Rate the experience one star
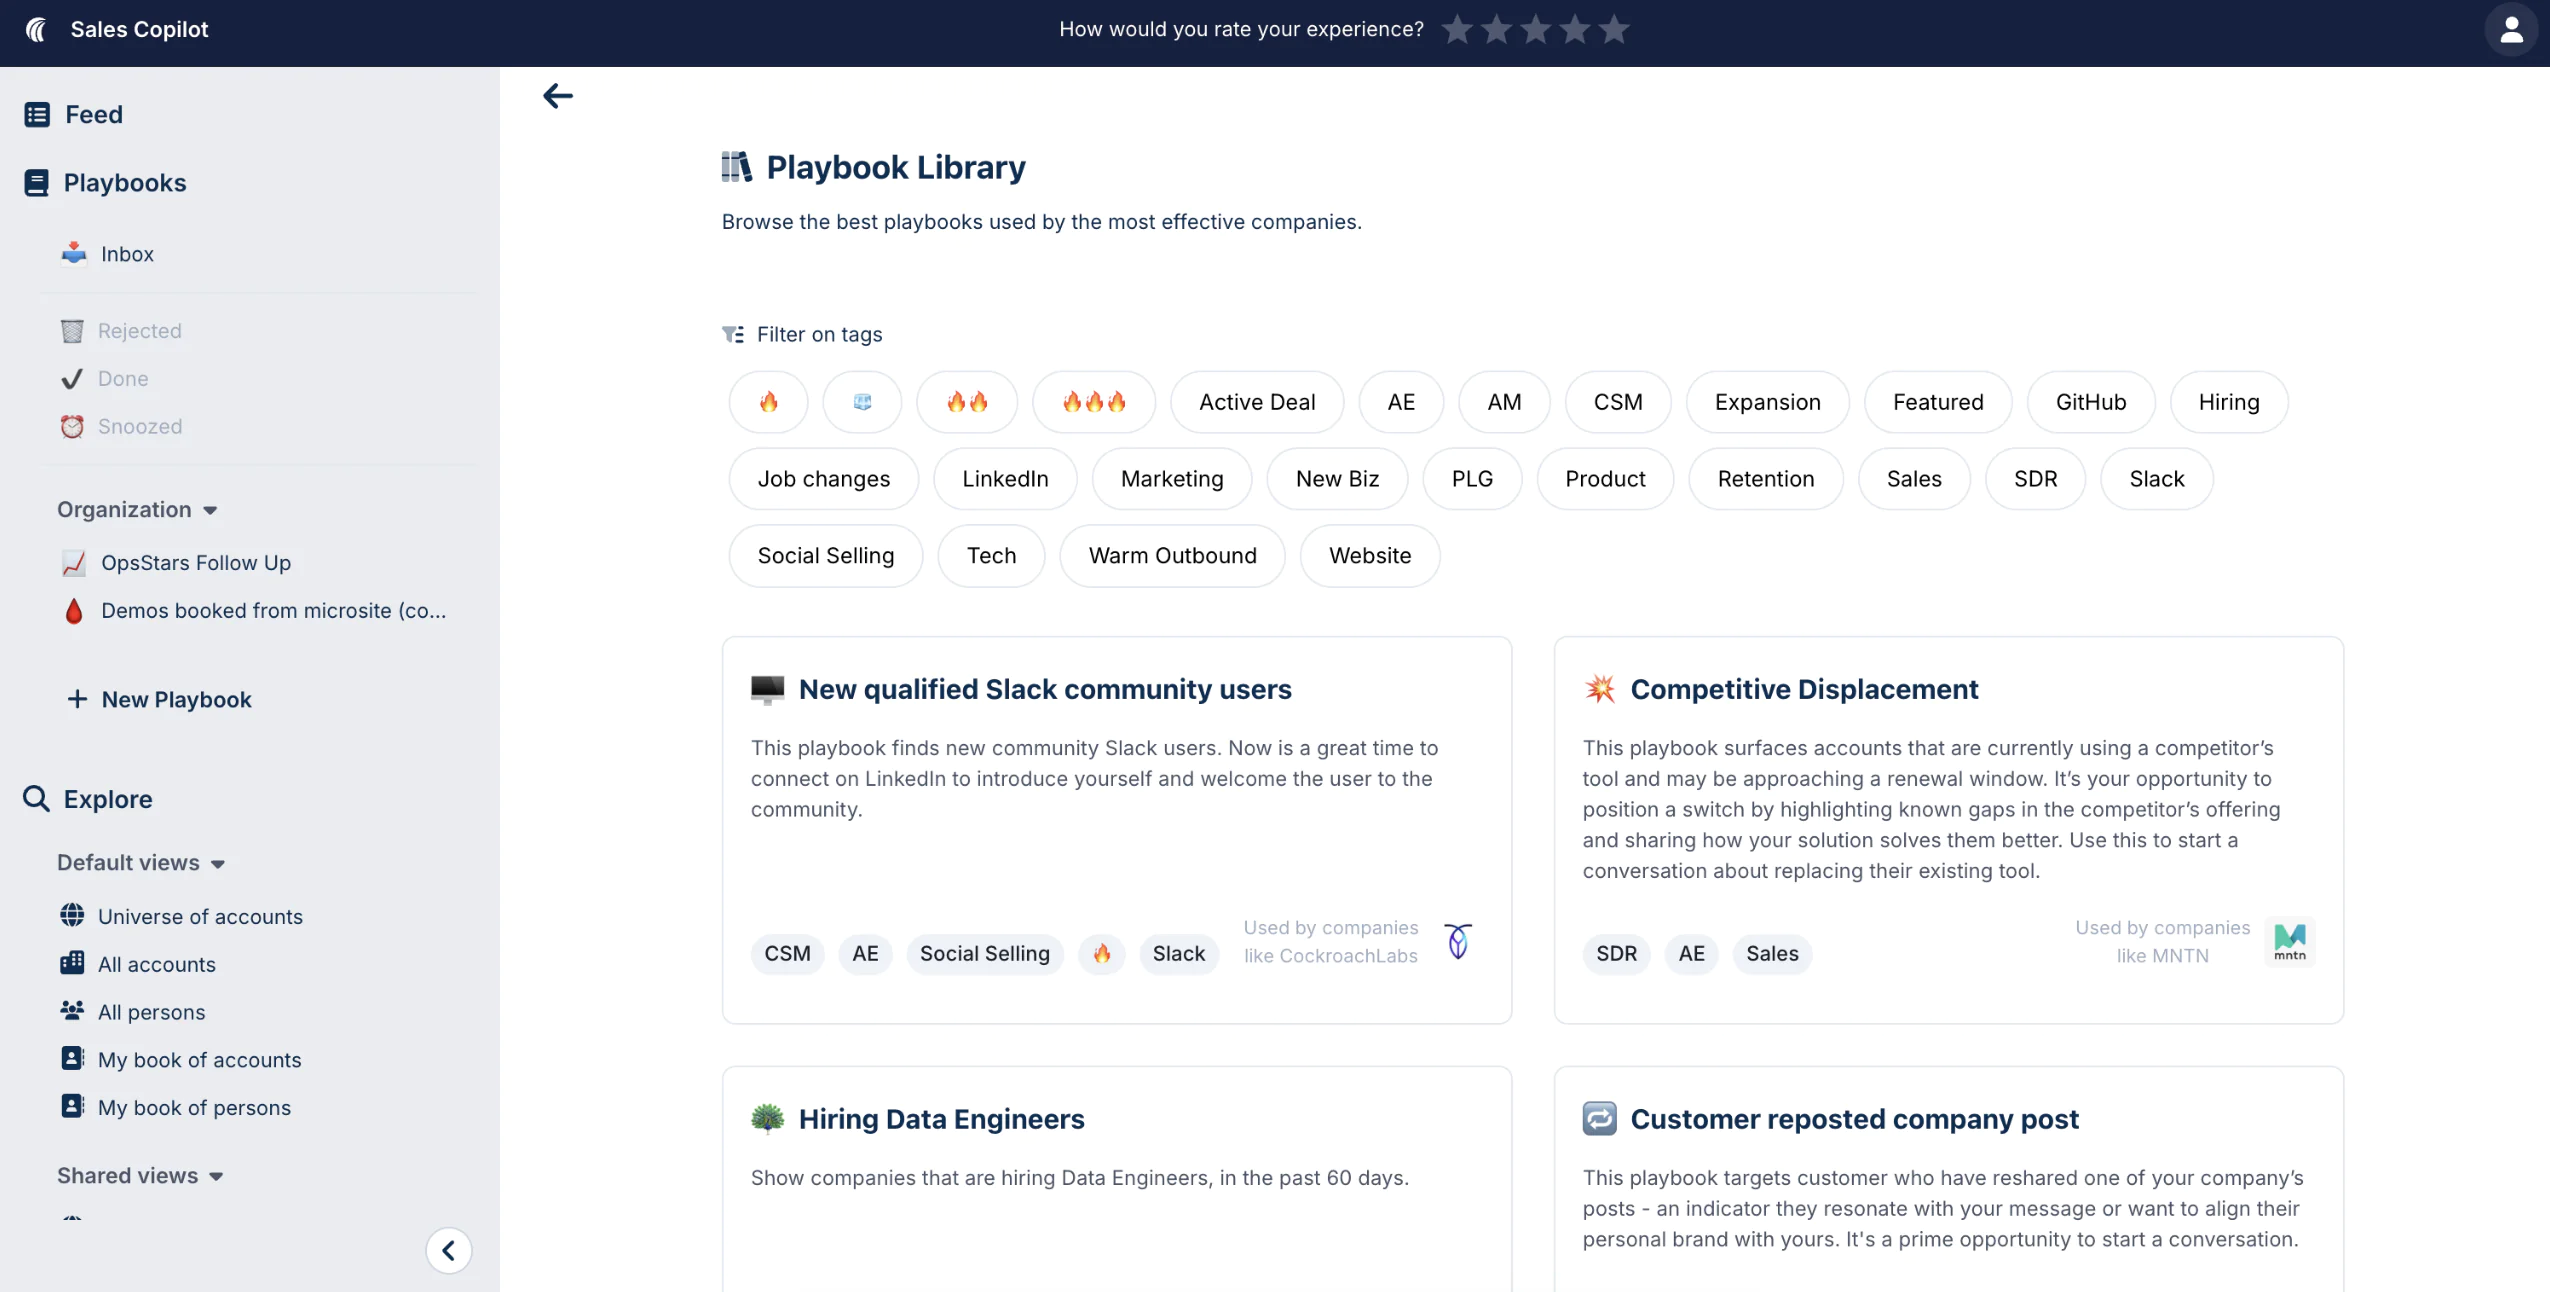The width and height of the screenshot is (2550, 1292). pos(1457,30)
